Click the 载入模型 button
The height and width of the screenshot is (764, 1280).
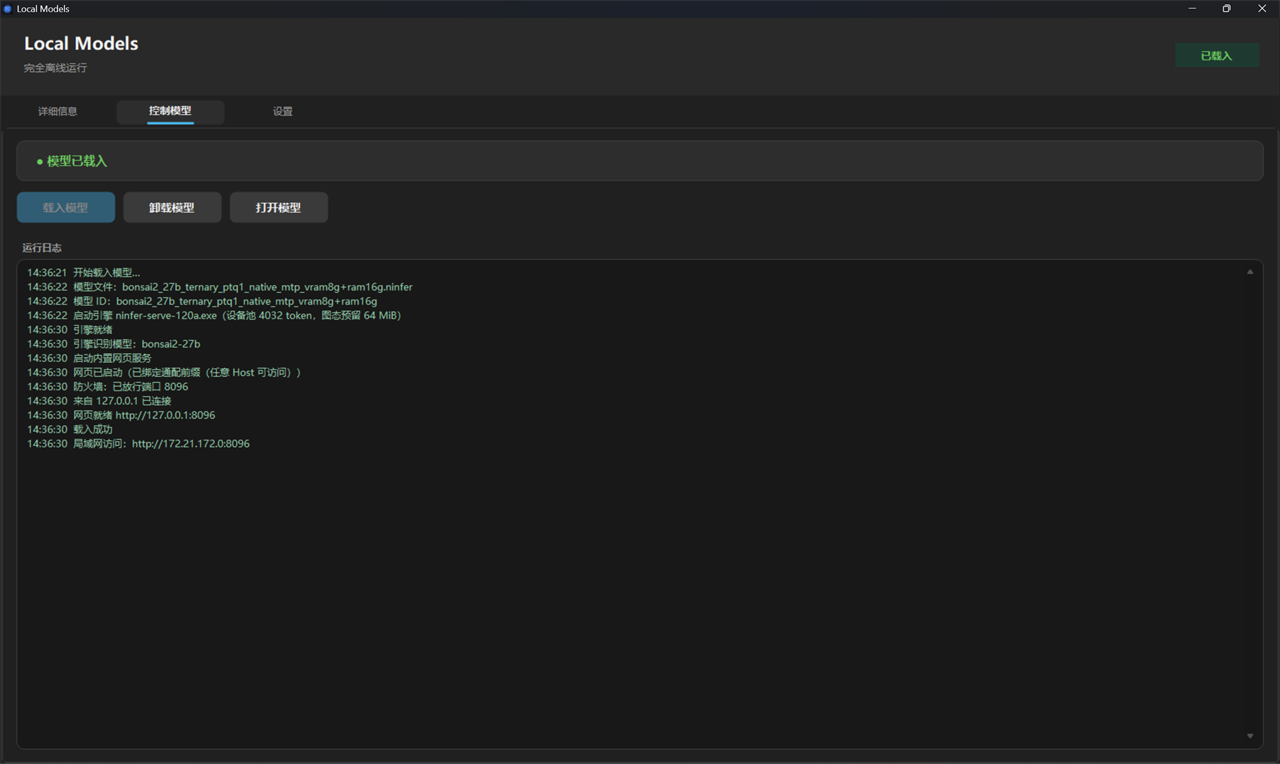pos(66,208)
